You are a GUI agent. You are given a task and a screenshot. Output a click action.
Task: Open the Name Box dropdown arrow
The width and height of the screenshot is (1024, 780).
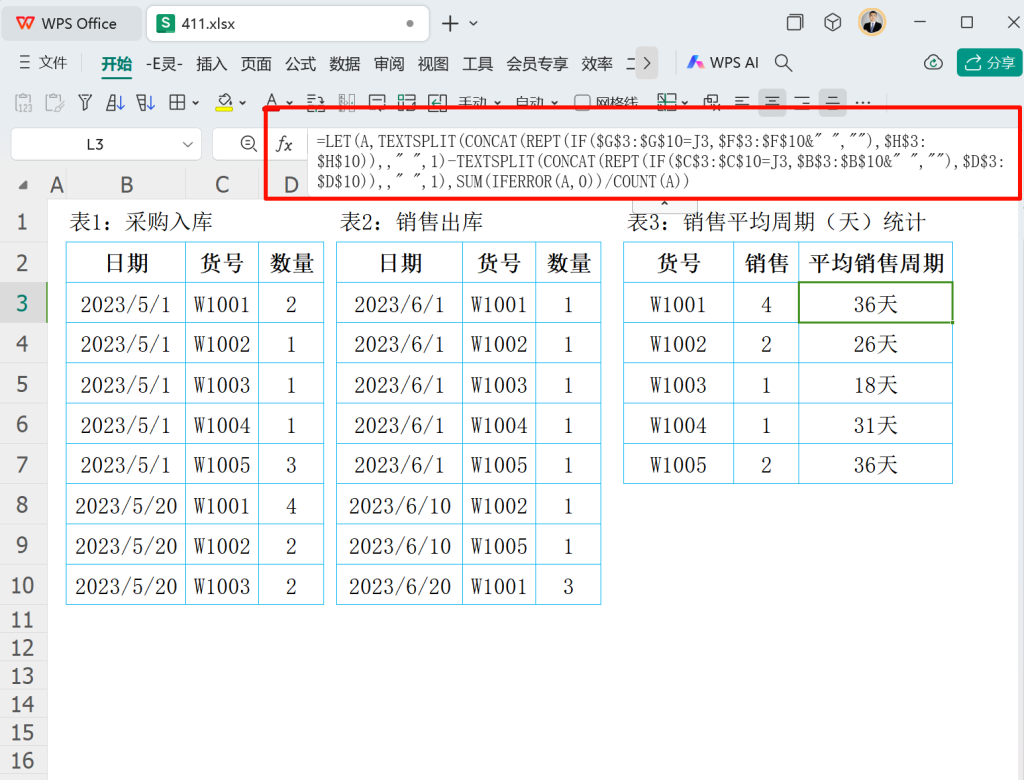[187, 144]
